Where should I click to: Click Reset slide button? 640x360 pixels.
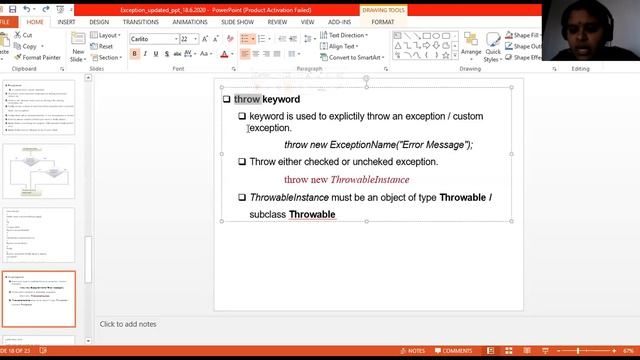coord(101,46)
